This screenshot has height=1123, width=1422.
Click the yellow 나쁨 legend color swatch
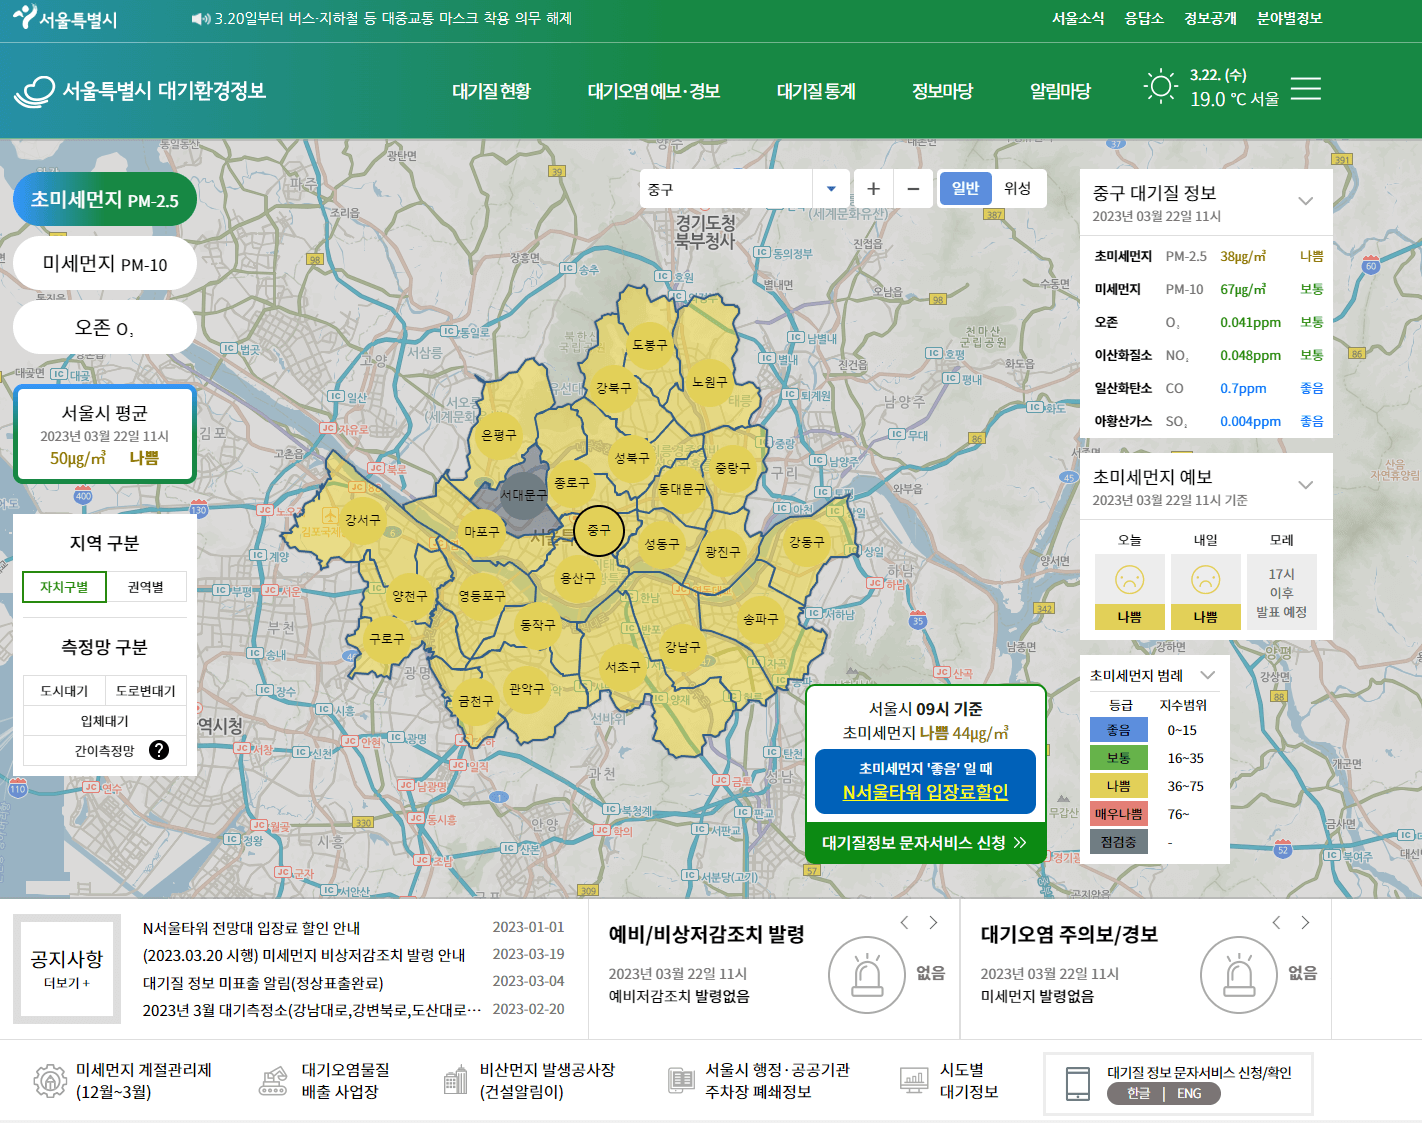pos(1118,786)
